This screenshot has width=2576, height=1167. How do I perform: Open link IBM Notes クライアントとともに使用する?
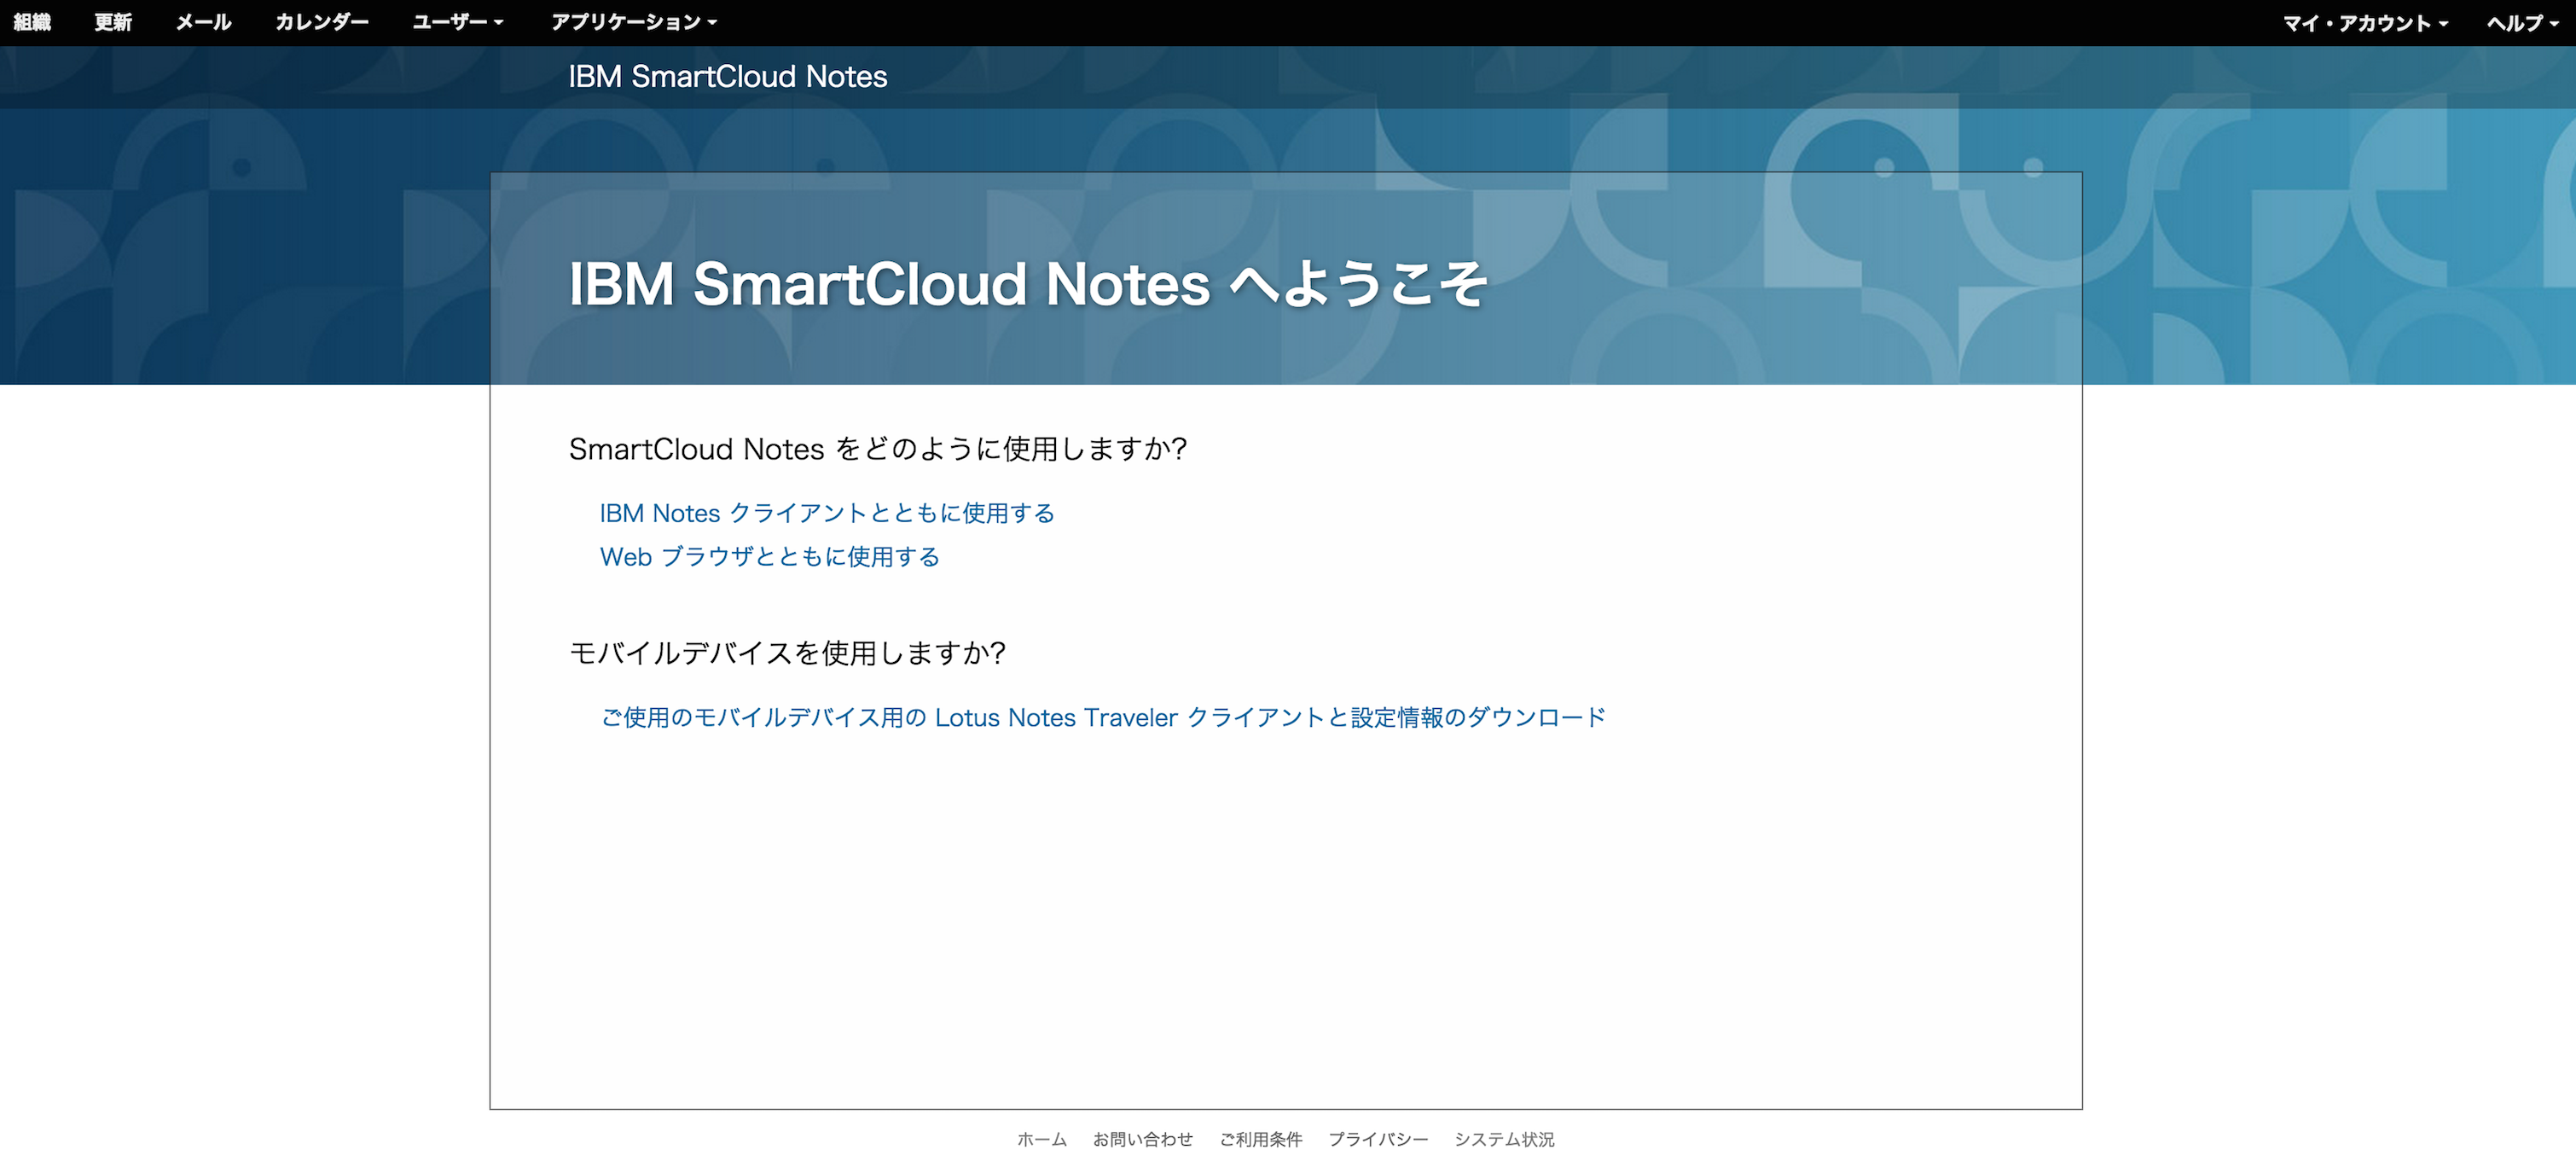(827, 513)
